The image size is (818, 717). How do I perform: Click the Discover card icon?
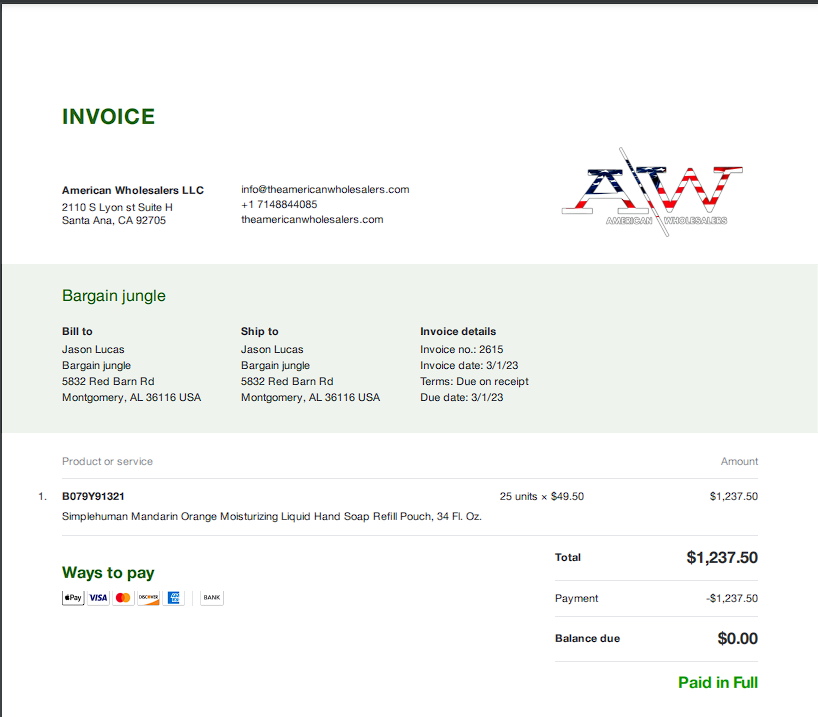pos(148,598)
